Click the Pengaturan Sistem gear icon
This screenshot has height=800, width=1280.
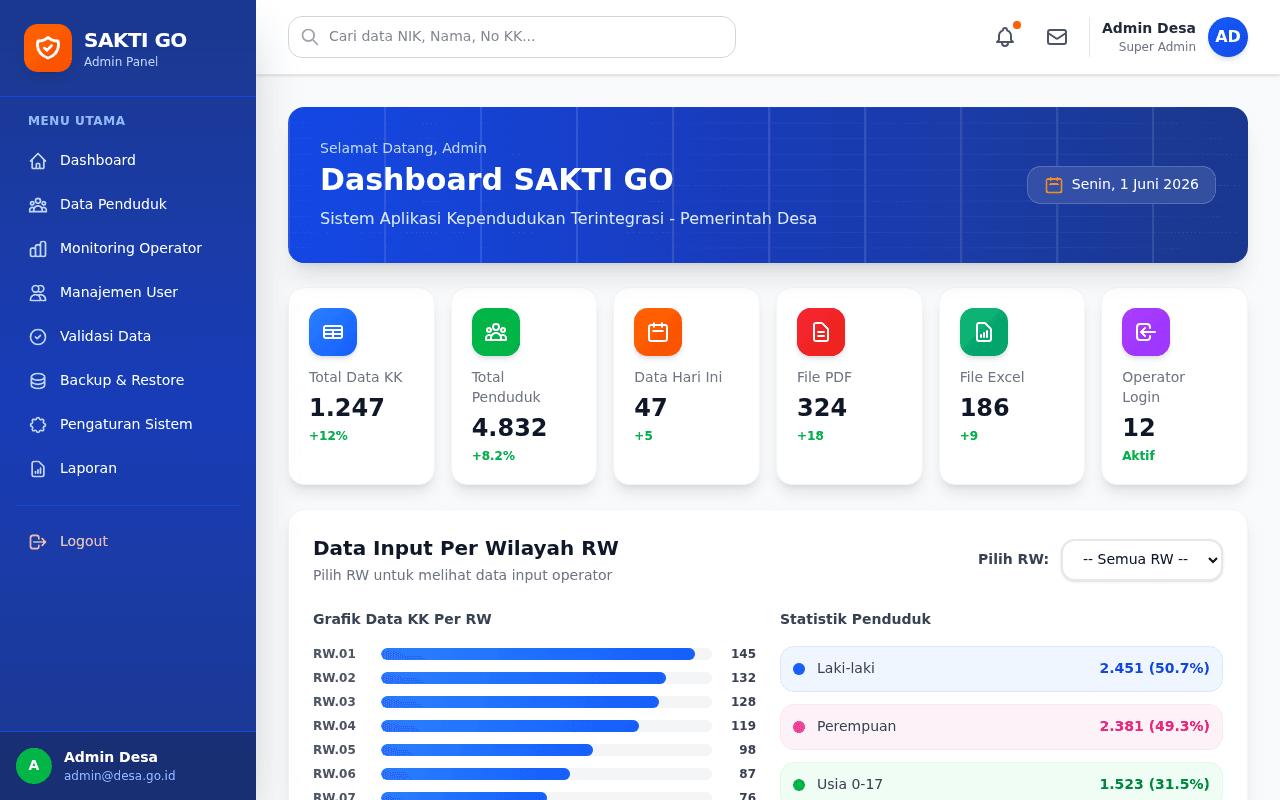[x=38, y=425]
